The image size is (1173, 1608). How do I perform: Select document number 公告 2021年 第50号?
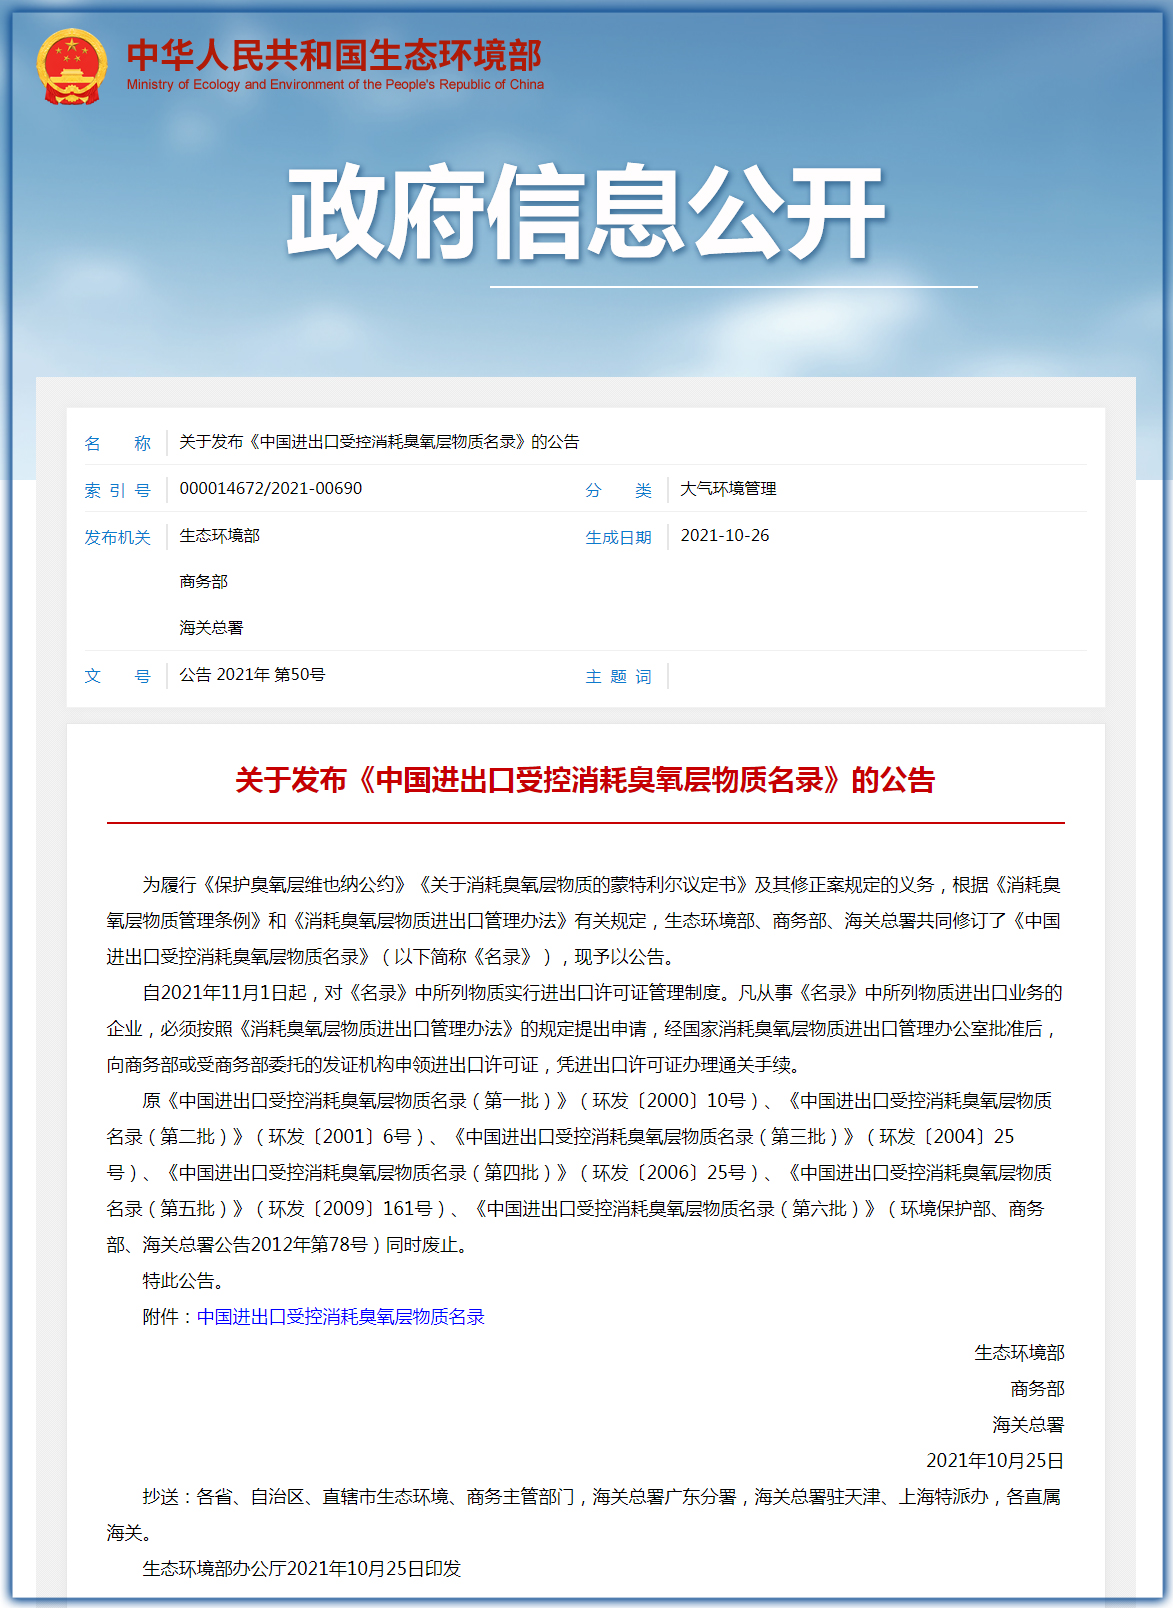(252, 675)
